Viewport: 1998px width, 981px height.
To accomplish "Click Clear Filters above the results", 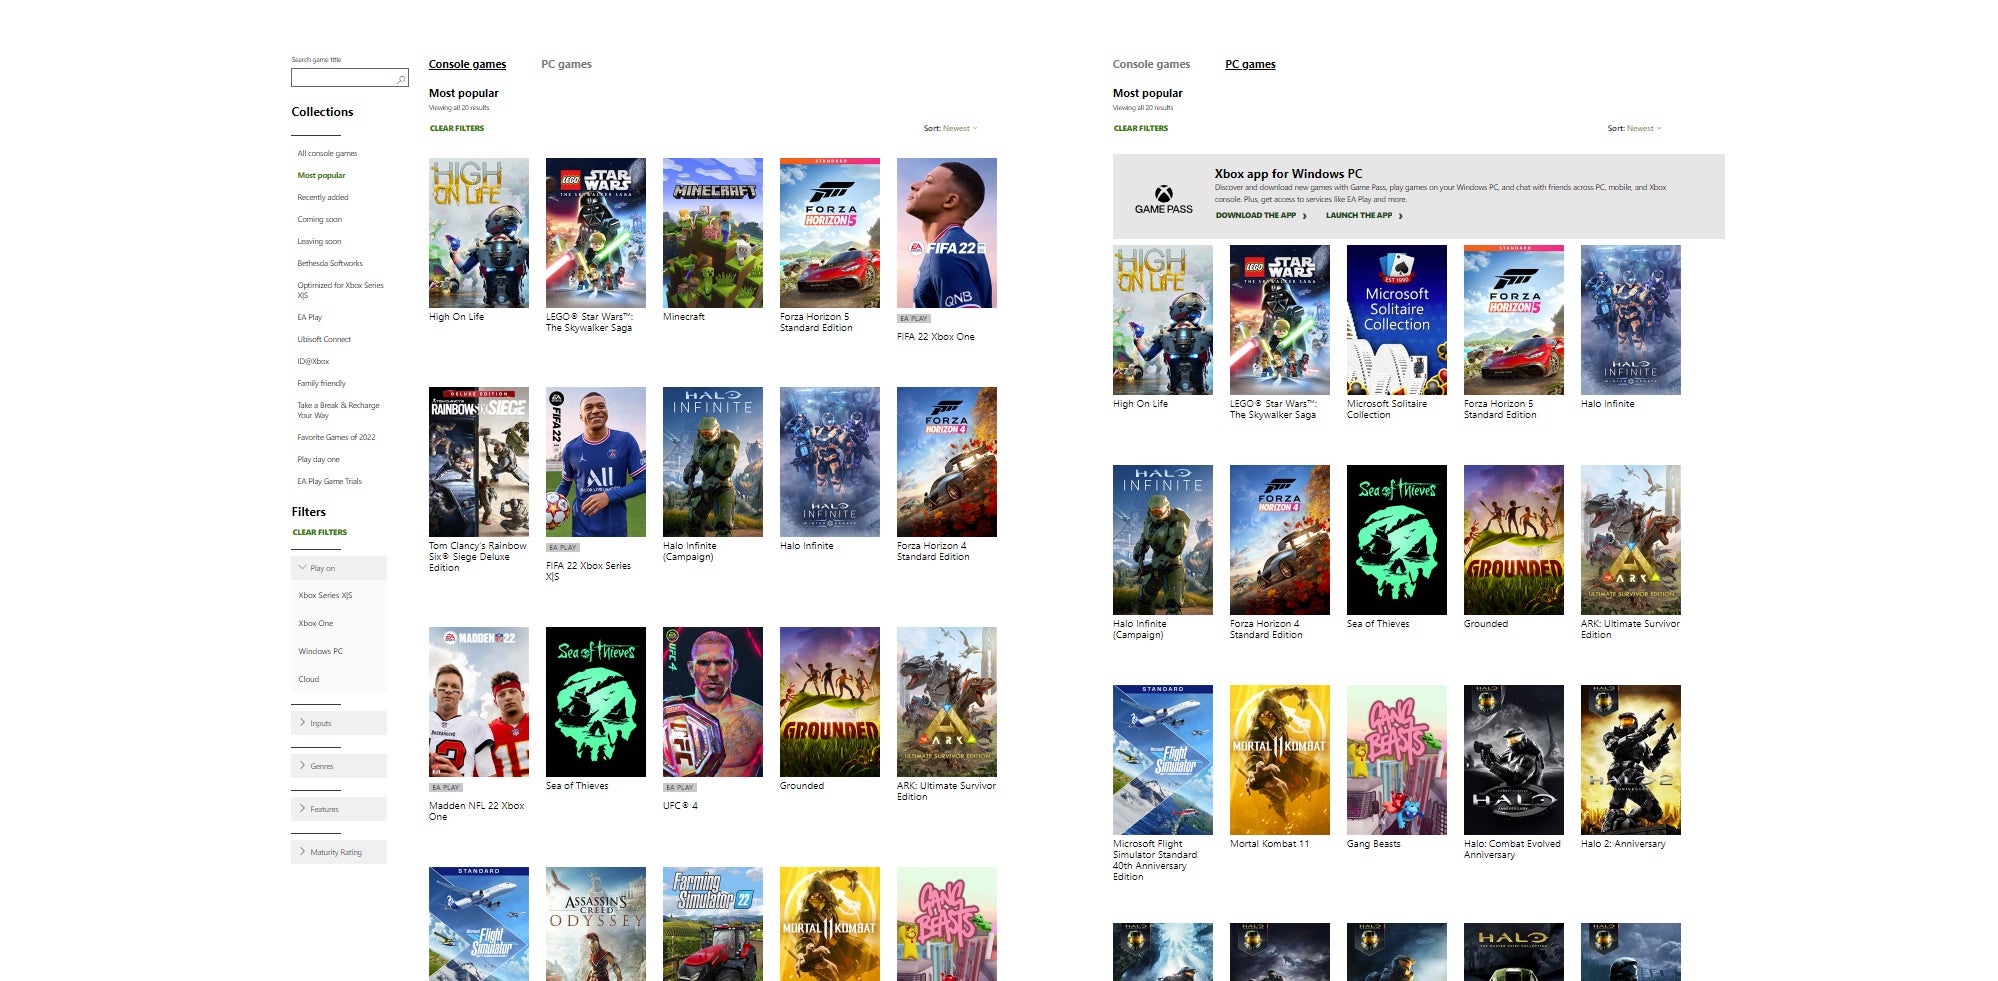I will point(456,128).
